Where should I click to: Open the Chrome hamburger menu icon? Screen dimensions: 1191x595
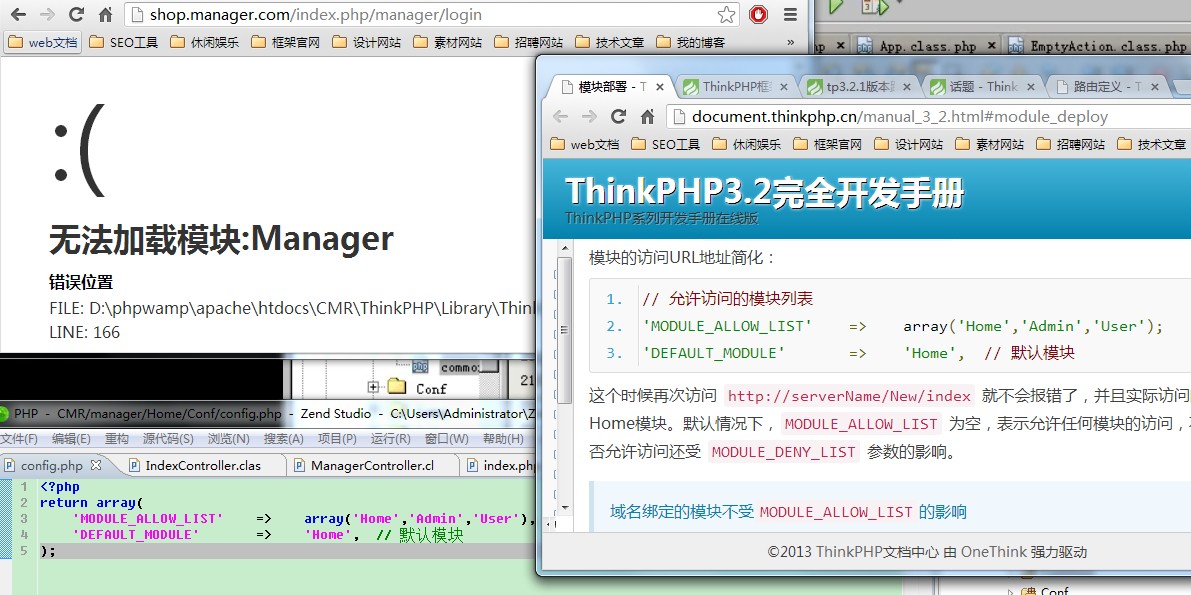tap(790, 15)
